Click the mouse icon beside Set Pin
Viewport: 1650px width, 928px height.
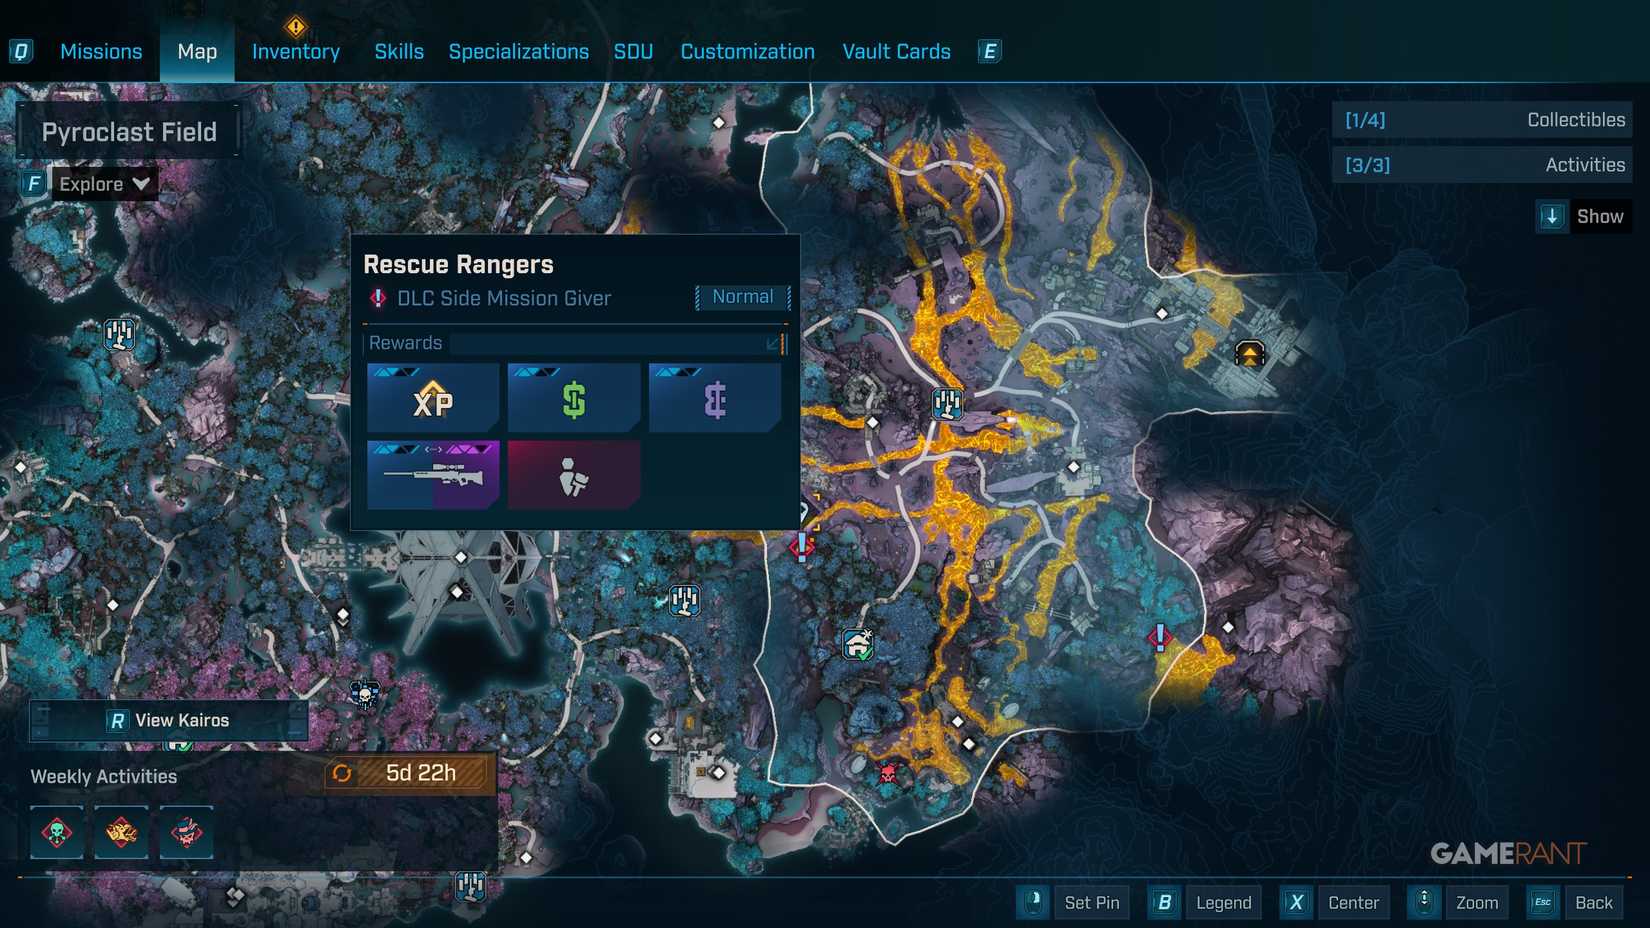[x=1033, y=902]
